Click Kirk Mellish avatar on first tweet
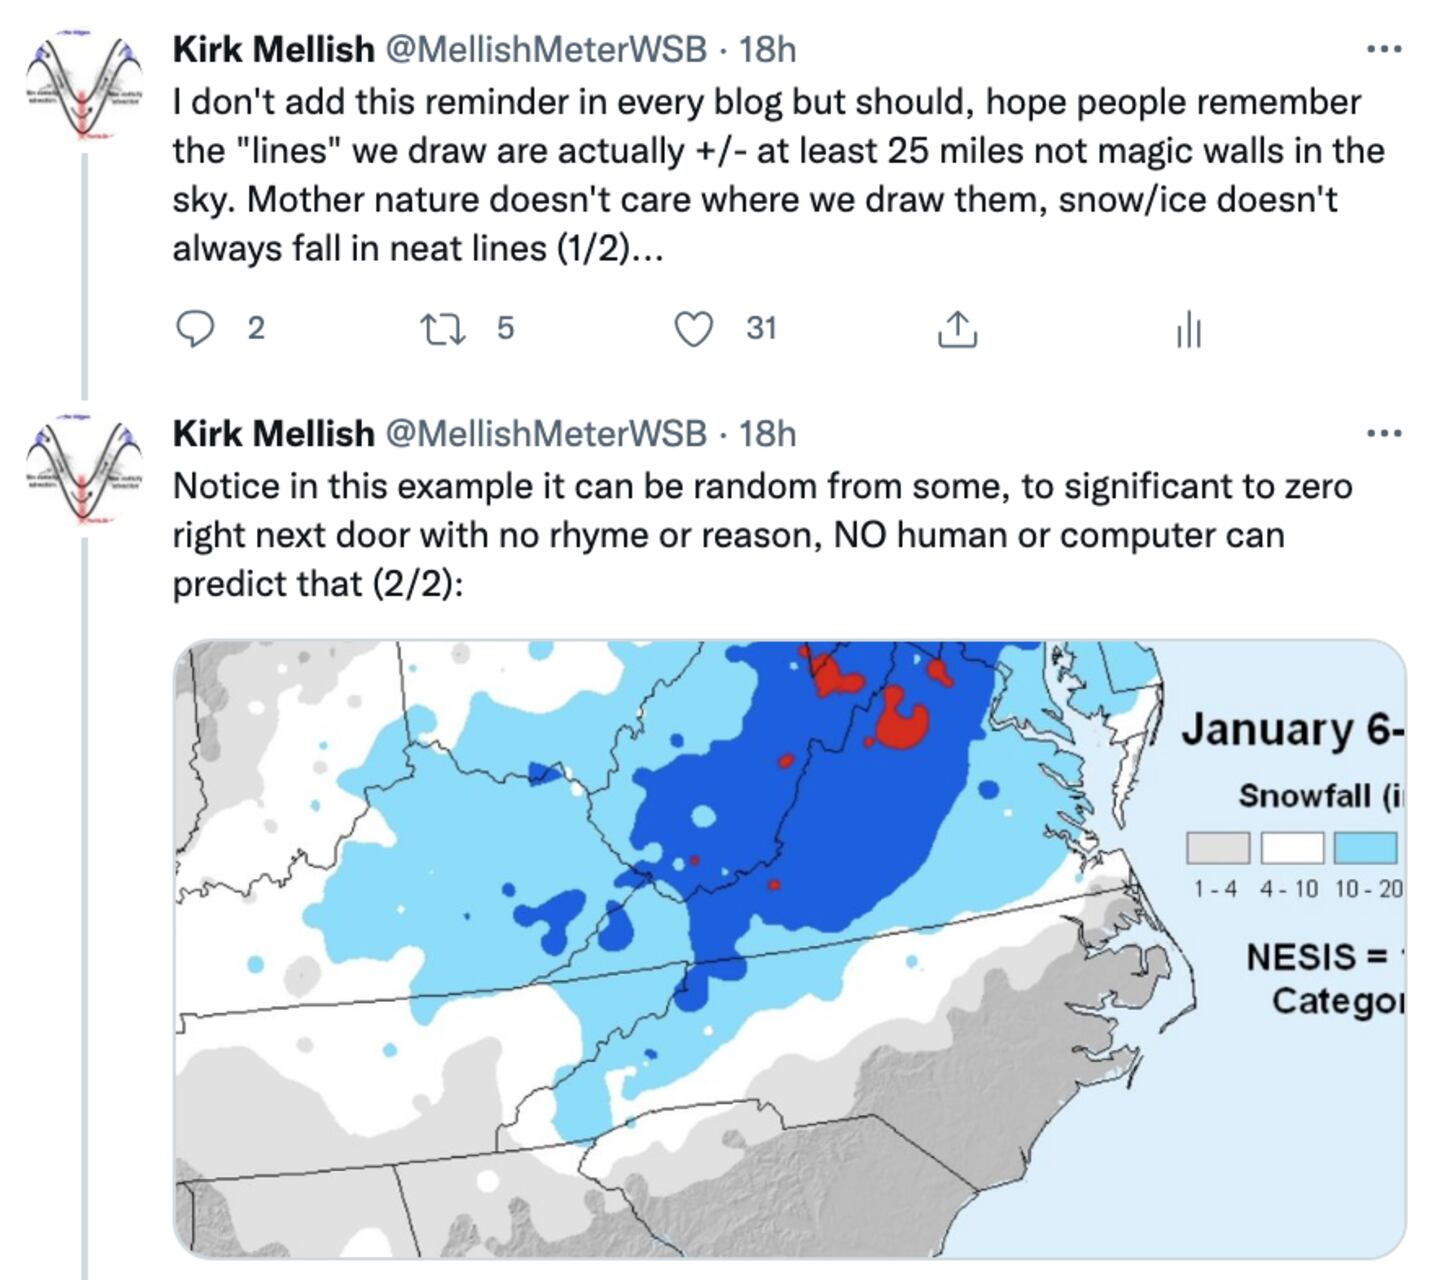The image size is (1440, 1280). click(x=84, y=85)
